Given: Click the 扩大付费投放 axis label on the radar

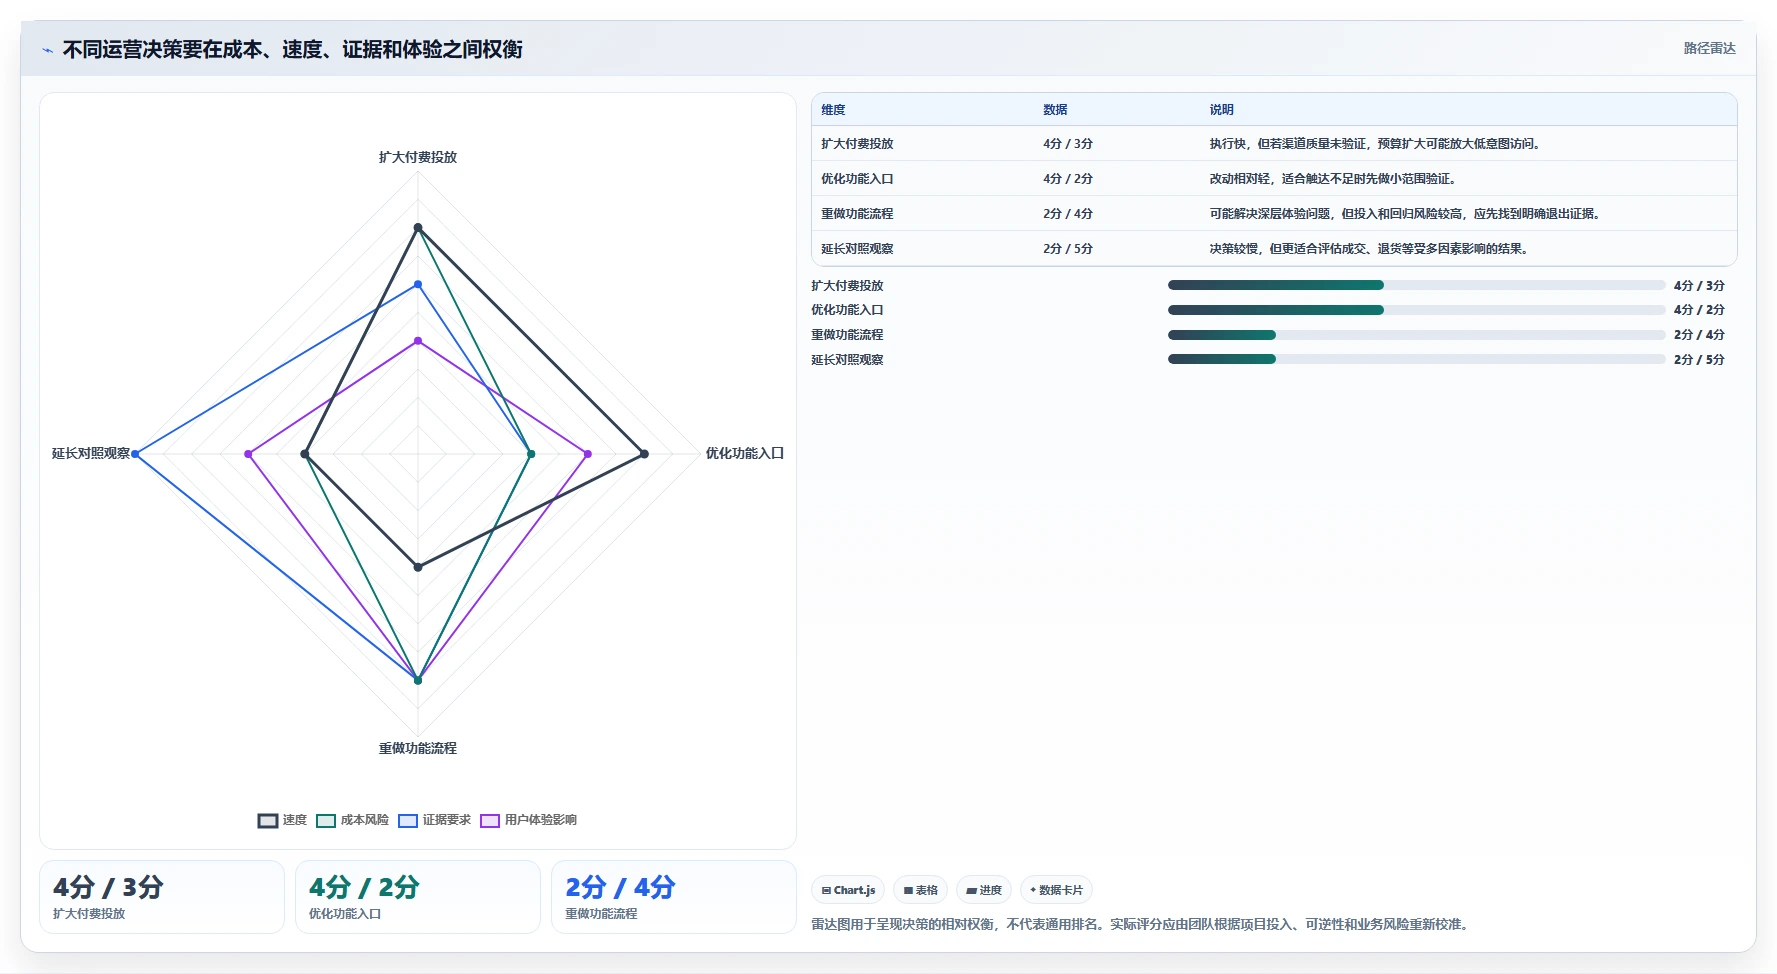Looking at the screenshot, I should click(x=418, y=157).
